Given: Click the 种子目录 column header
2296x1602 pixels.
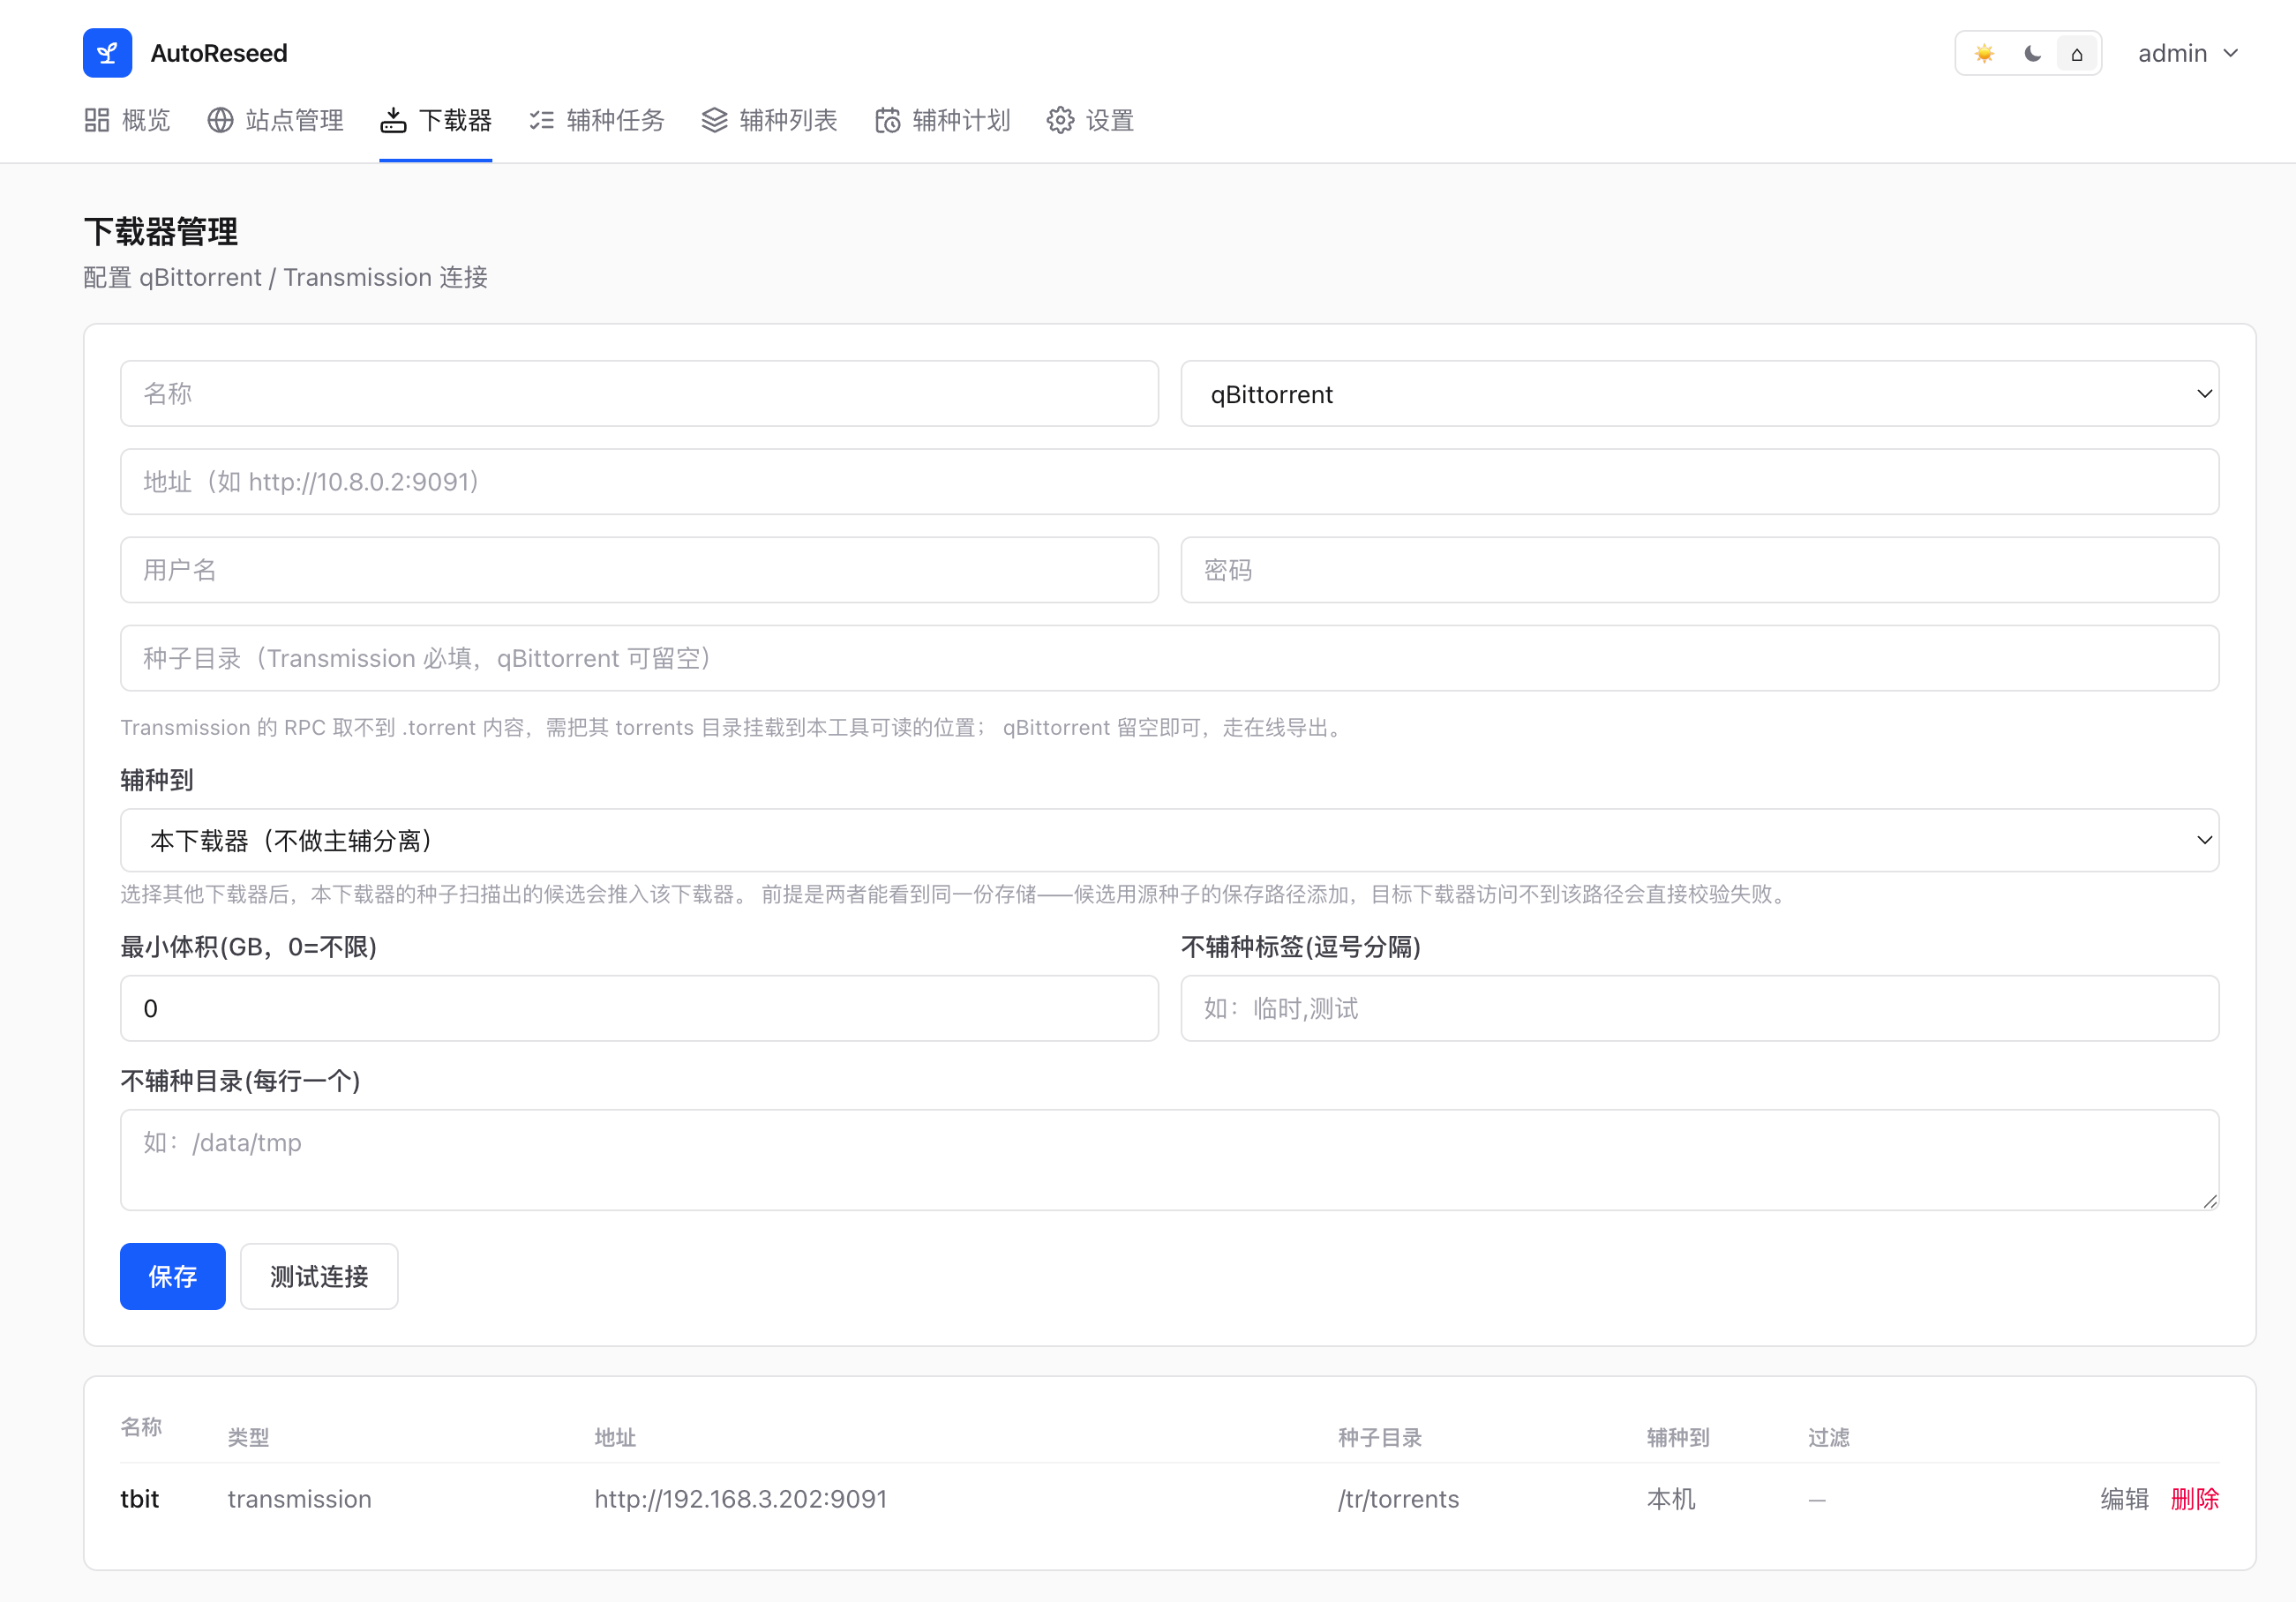Looking at the screenshot, I should (1380, 1437).
